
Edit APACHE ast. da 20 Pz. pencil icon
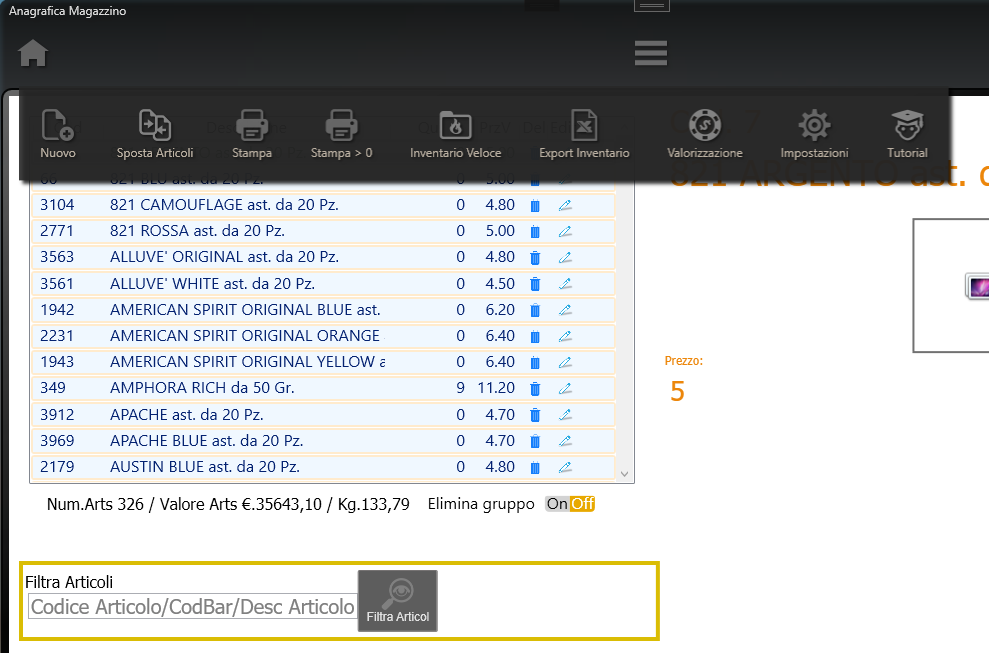(565, 415)
